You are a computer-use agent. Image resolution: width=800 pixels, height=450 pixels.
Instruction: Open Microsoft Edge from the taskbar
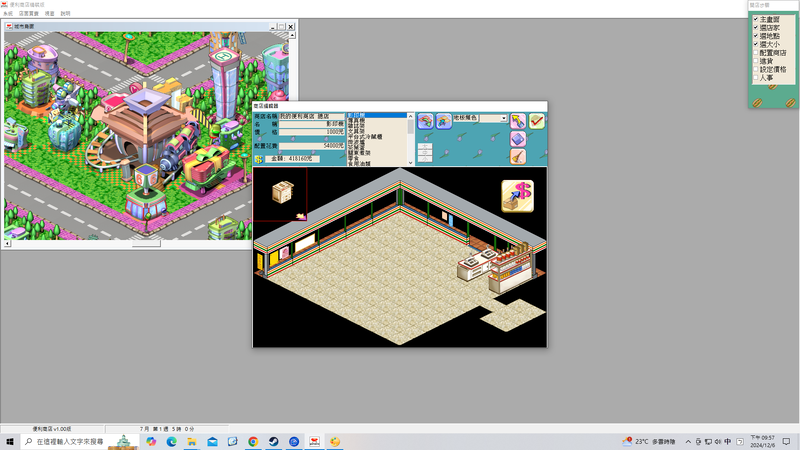[x=171, y=442]
